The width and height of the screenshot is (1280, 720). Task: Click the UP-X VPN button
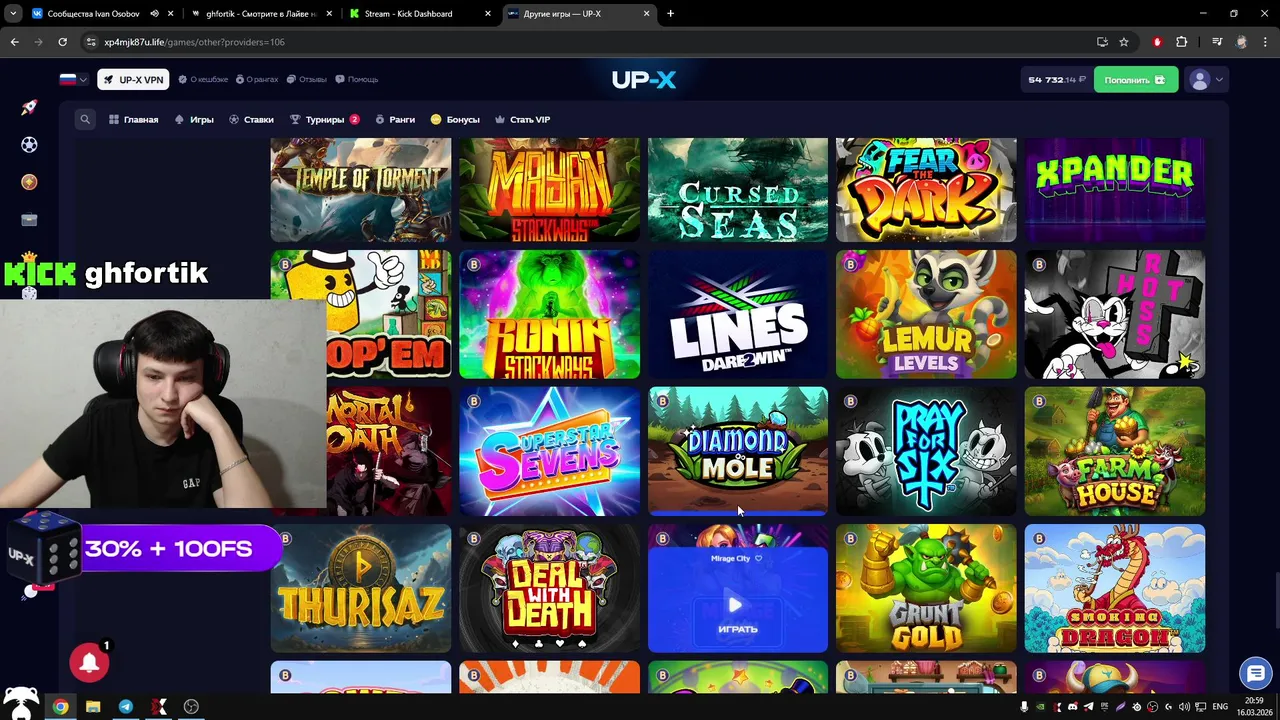click(133, 80)
